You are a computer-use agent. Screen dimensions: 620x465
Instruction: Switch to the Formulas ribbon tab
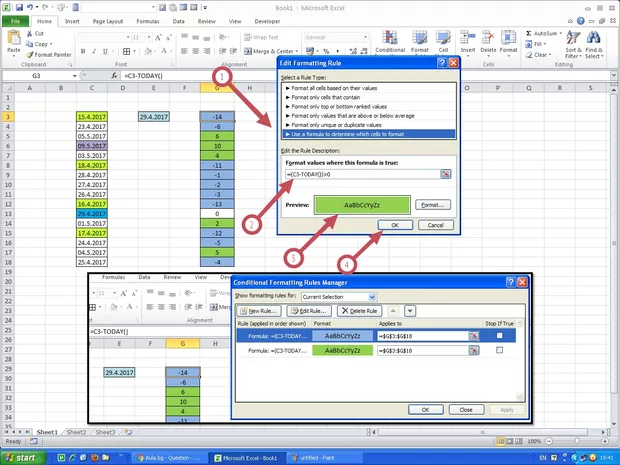point(148,21)
